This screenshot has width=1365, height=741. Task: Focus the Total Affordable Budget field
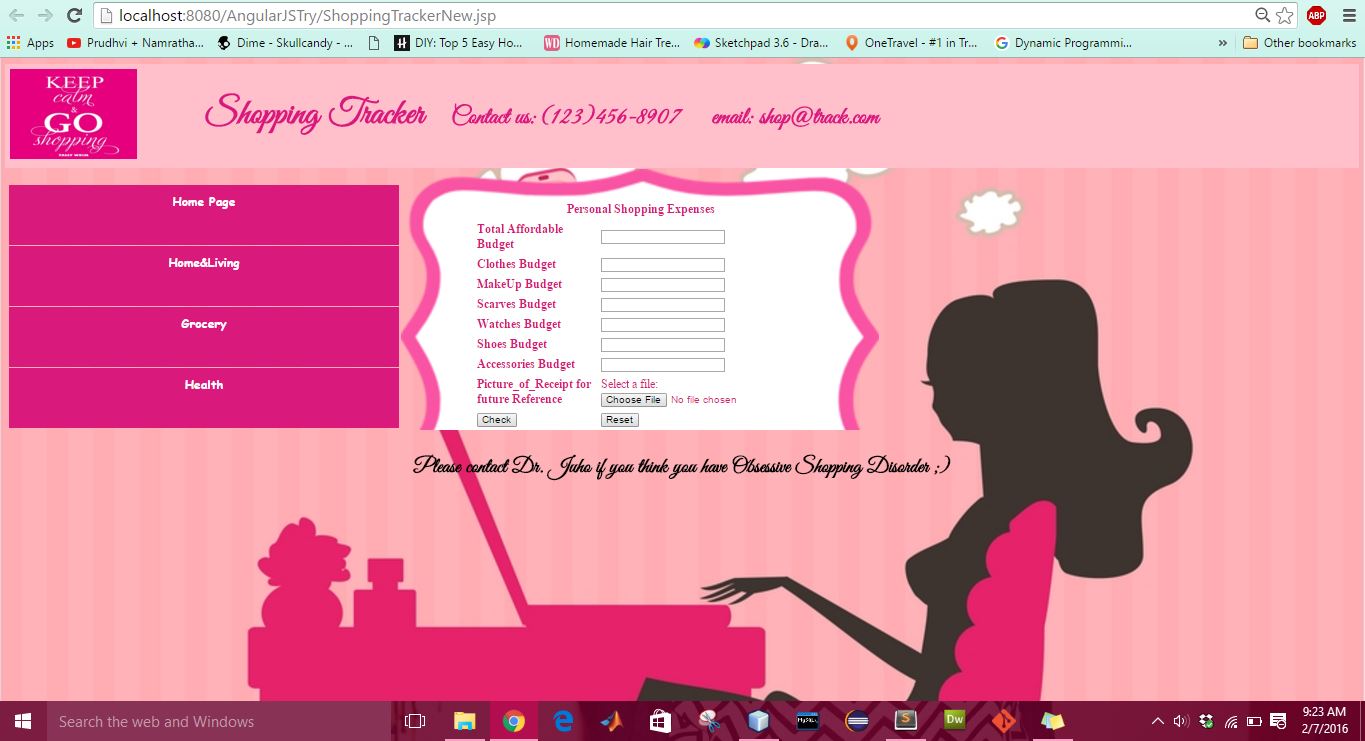click(662, 237)
